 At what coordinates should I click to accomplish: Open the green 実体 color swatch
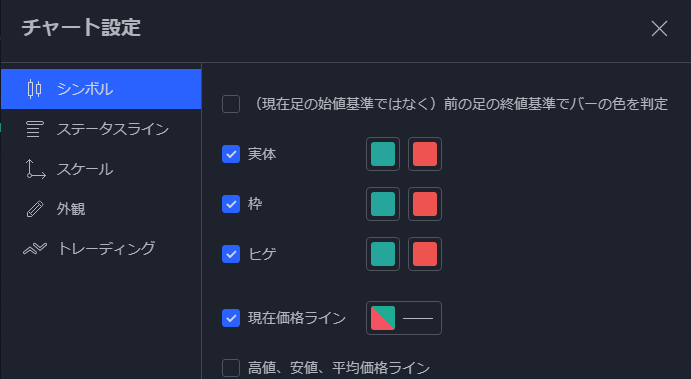click(x=383, y=154)
